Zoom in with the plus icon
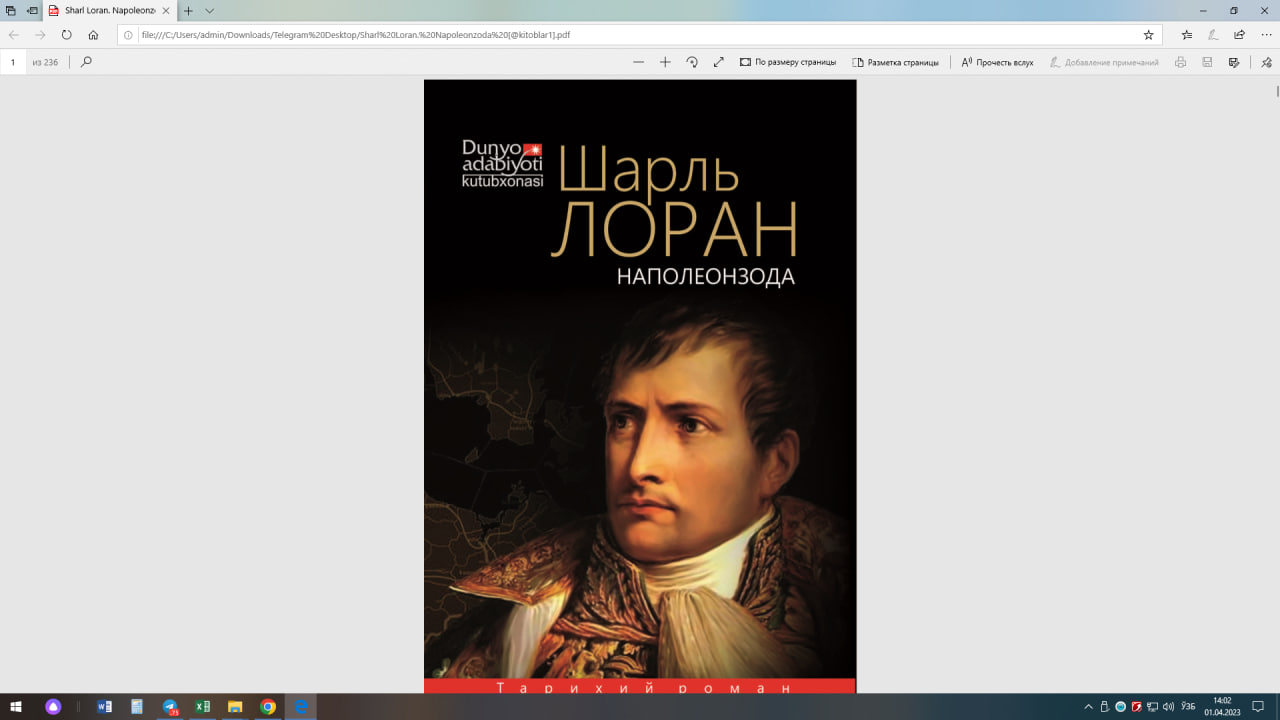1280x720 pixels. coord(665,62)
